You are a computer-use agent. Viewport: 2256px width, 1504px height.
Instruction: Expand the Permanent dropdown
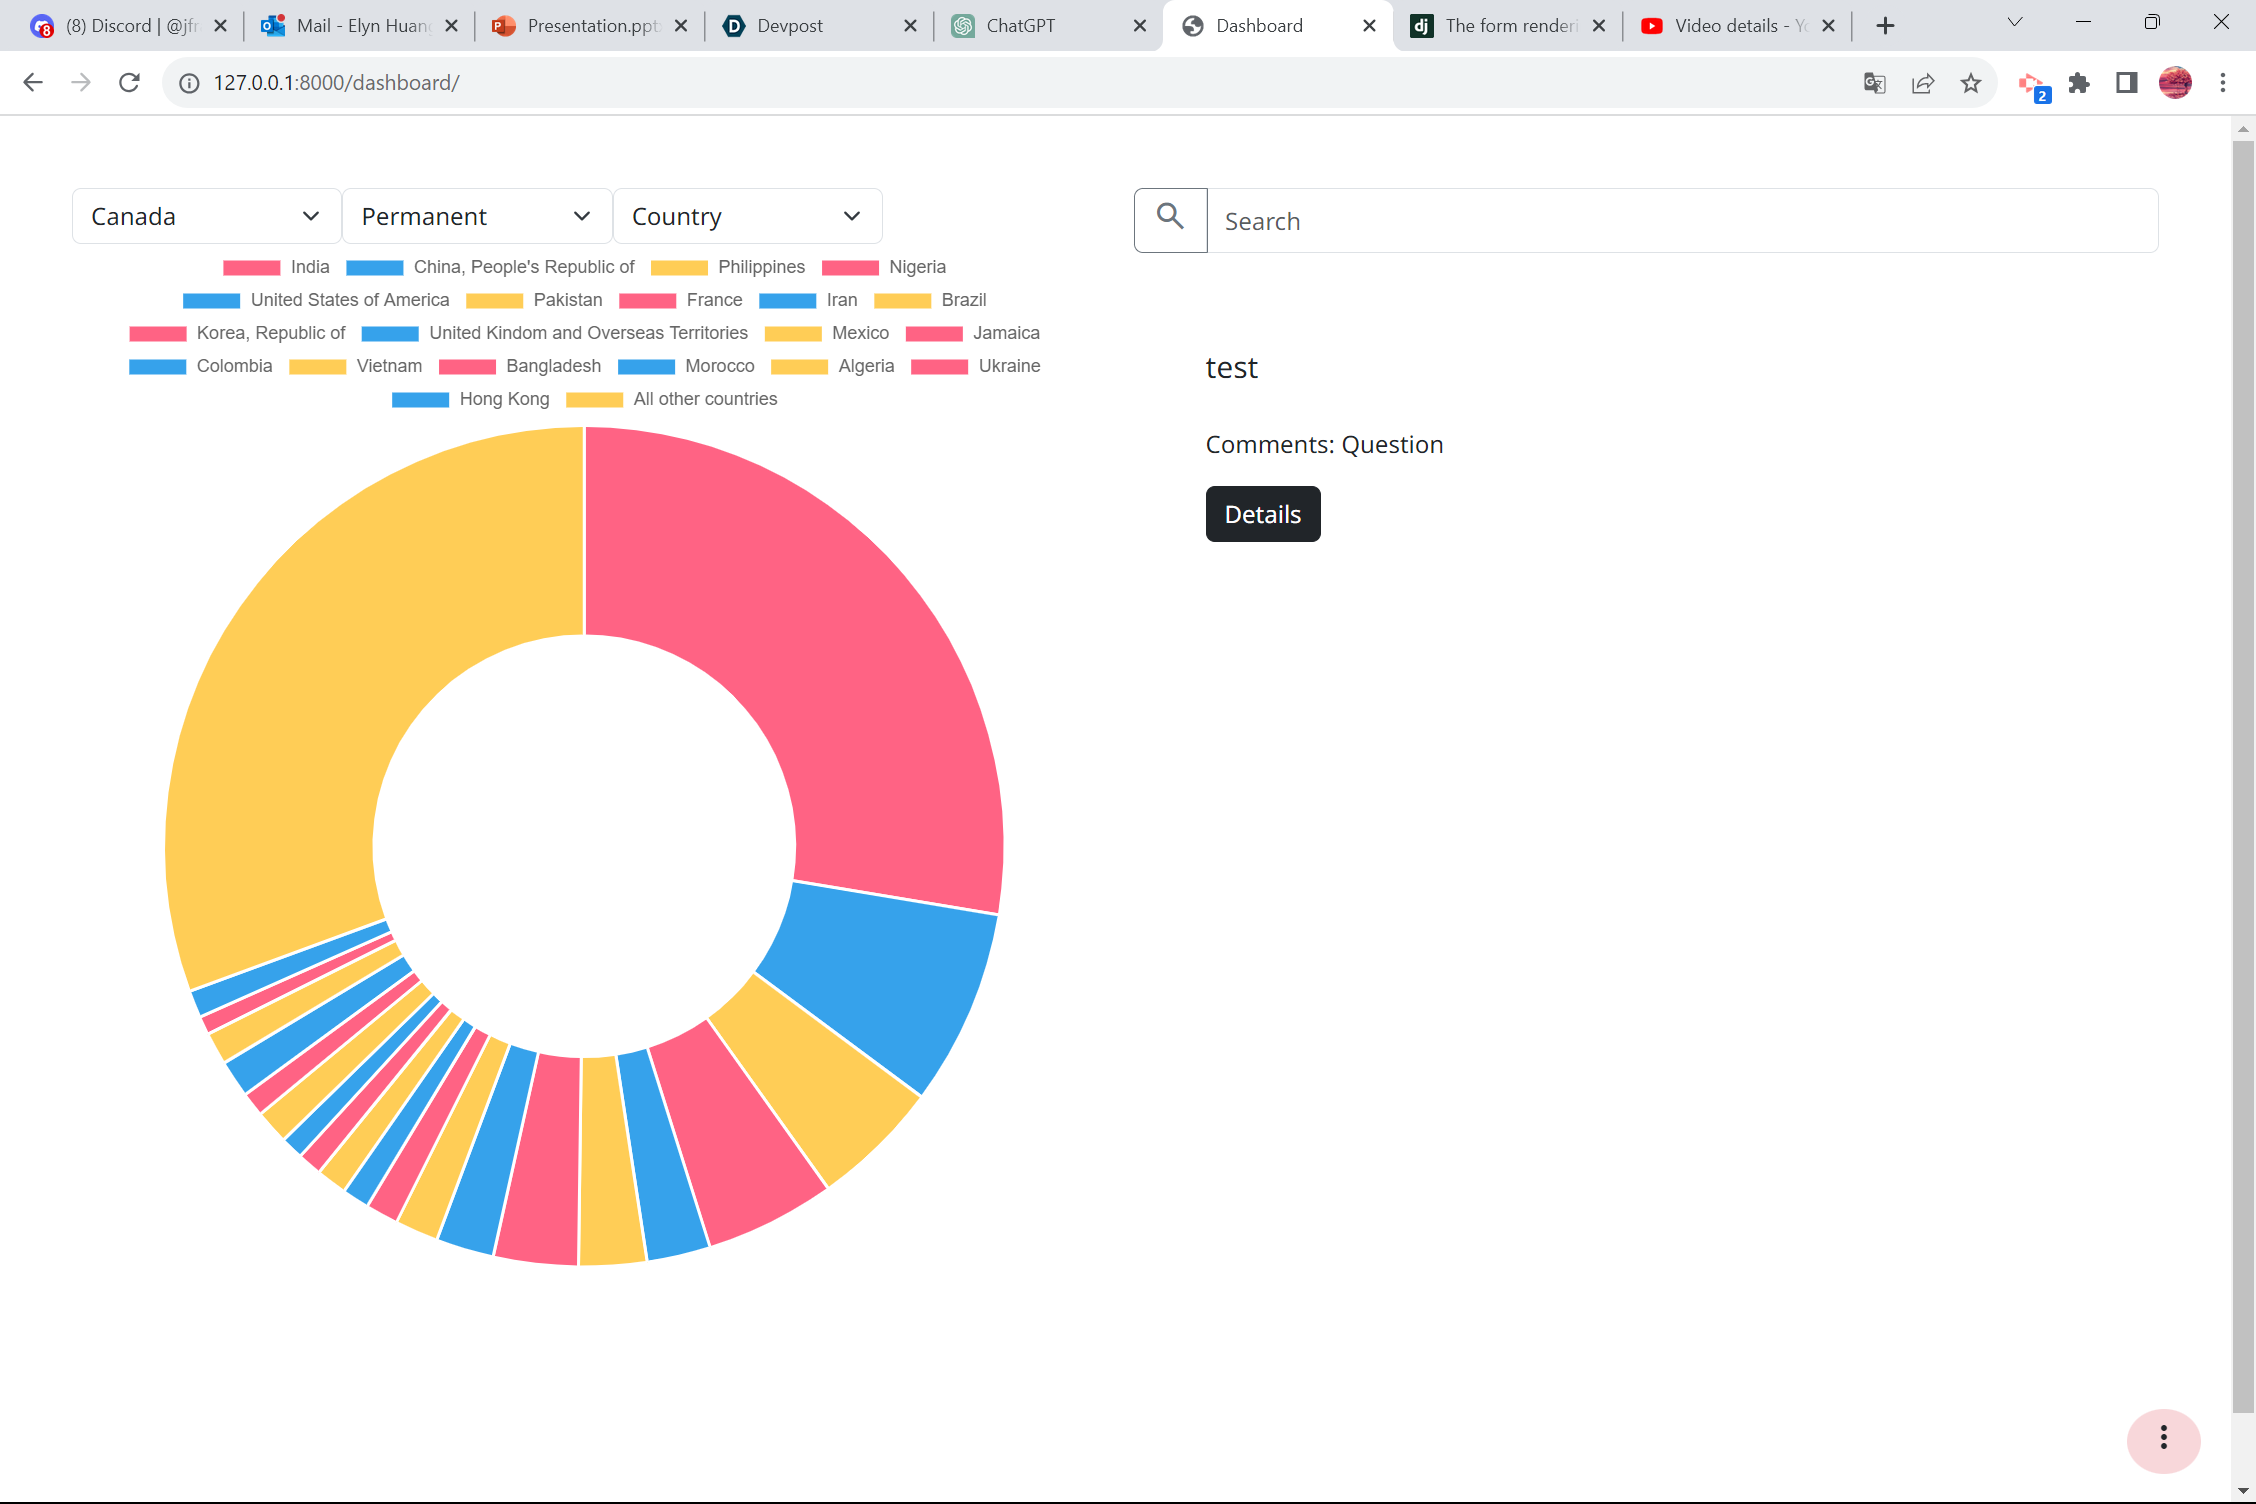click(x=476, y=216)
